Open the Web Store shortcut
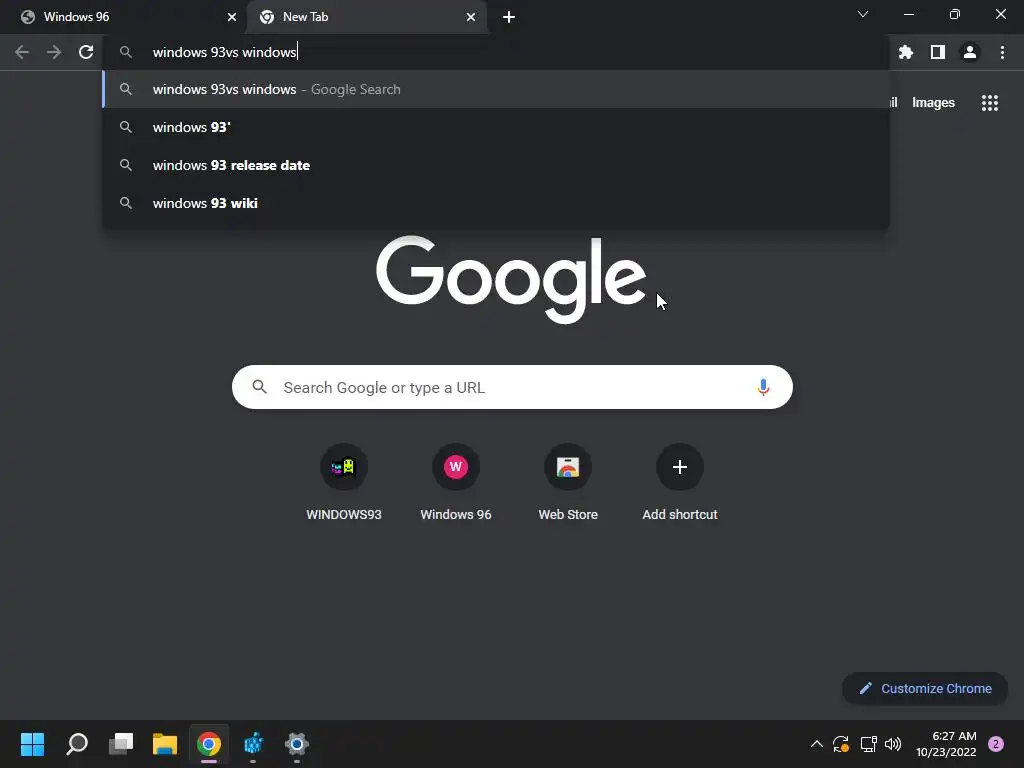 coord(568,483)
